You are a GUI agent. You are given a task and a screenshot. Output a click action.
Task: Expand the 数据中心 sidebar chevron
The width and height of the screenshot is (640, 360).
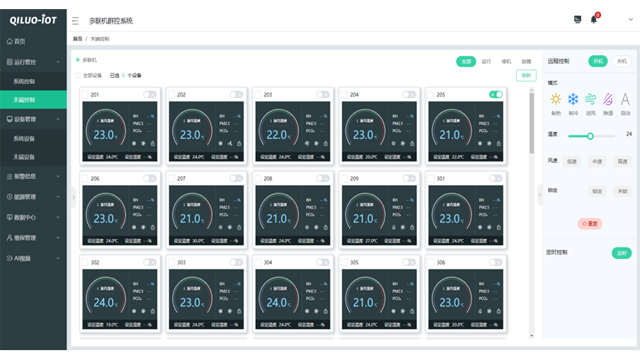coord(58,217)
